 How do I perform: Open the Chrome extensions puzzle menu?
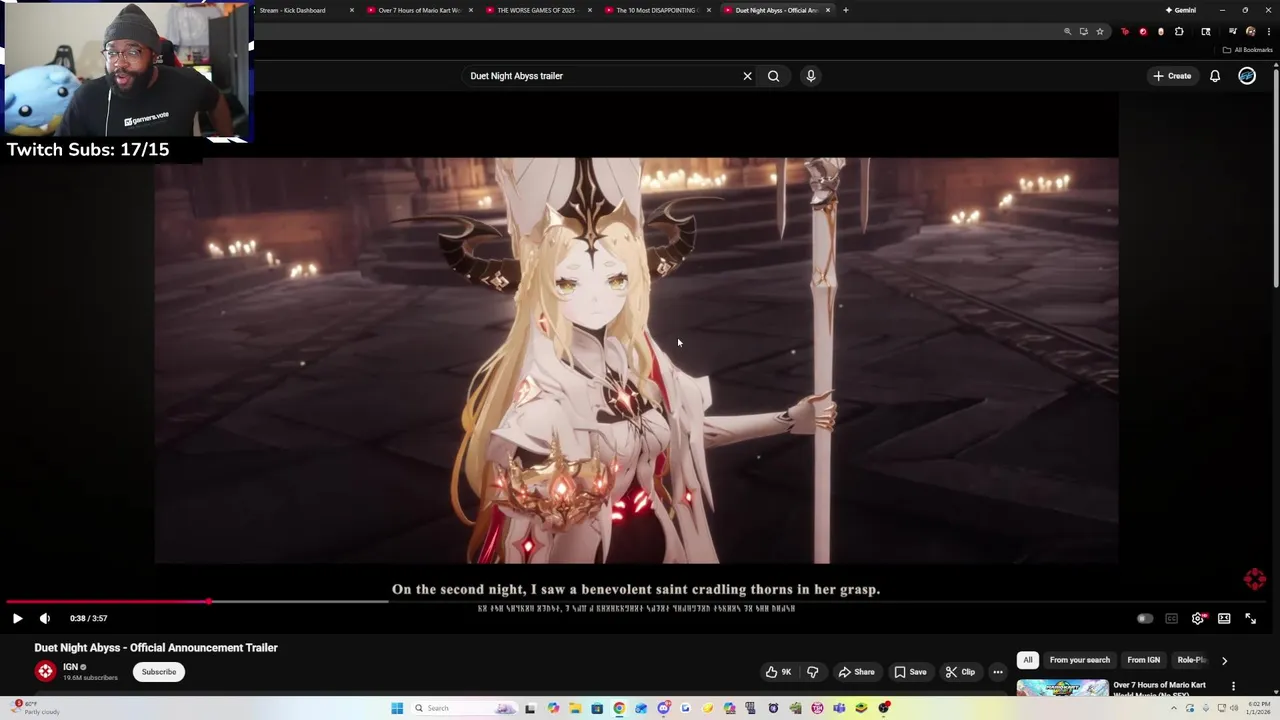(1179, 31)
